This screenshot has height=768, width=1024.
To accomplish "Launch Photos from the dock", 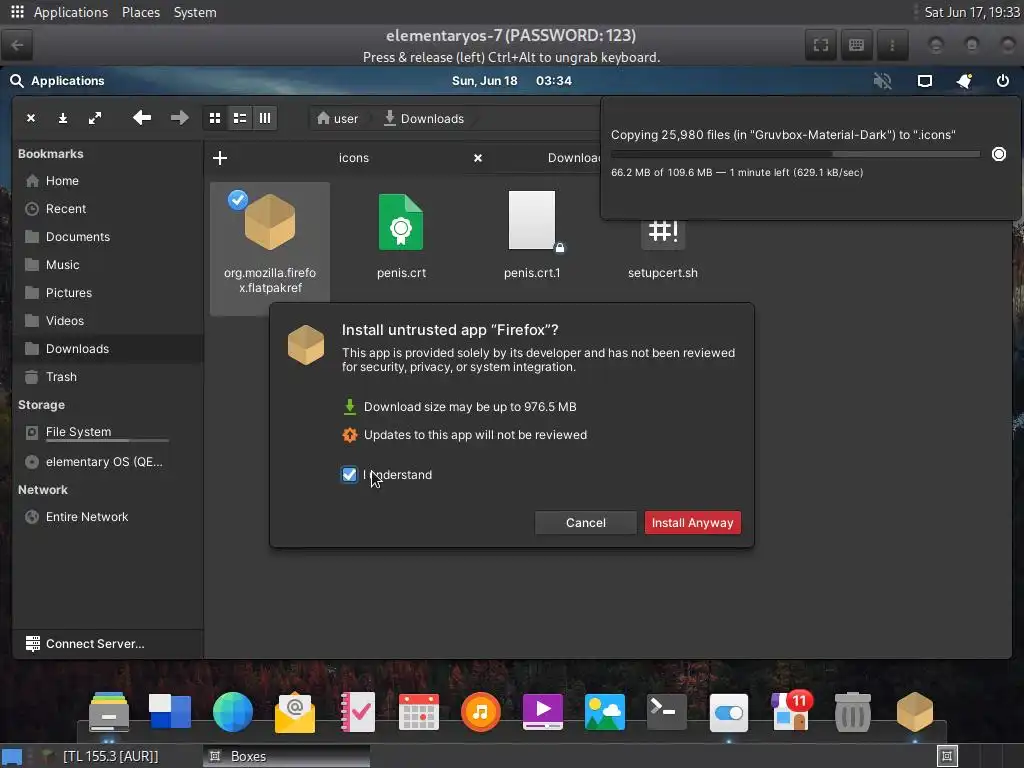I will pos(605,711).
